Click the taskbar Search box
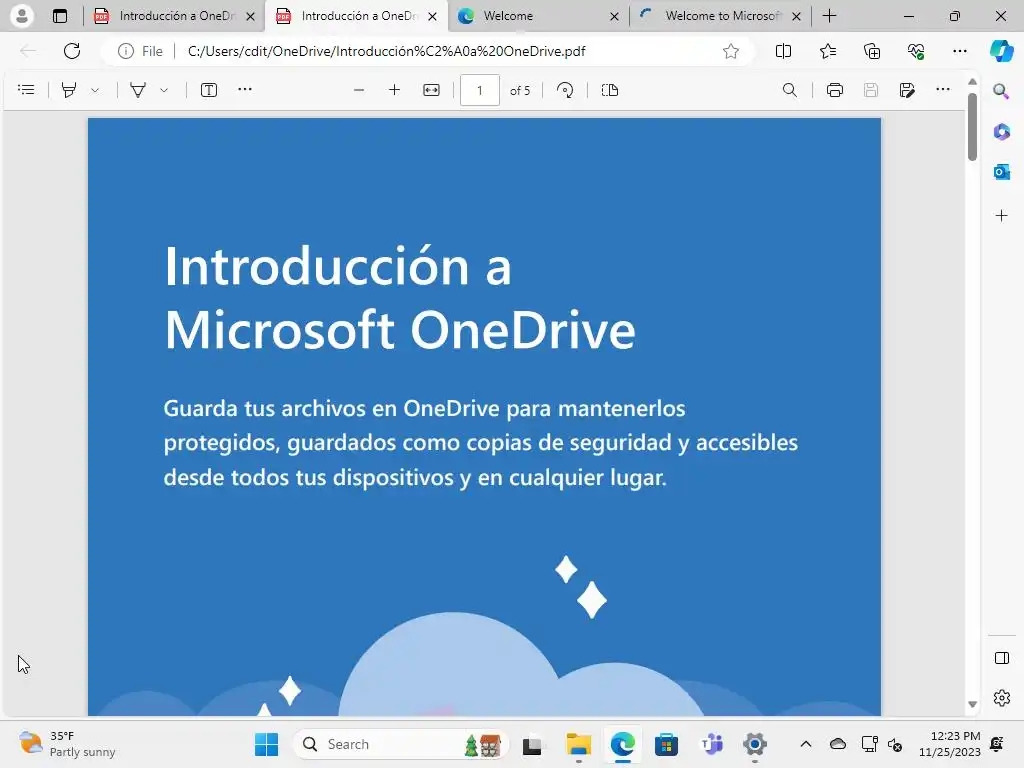The height and width of the screenshot is (768, 1024). (x=400, y=744)
